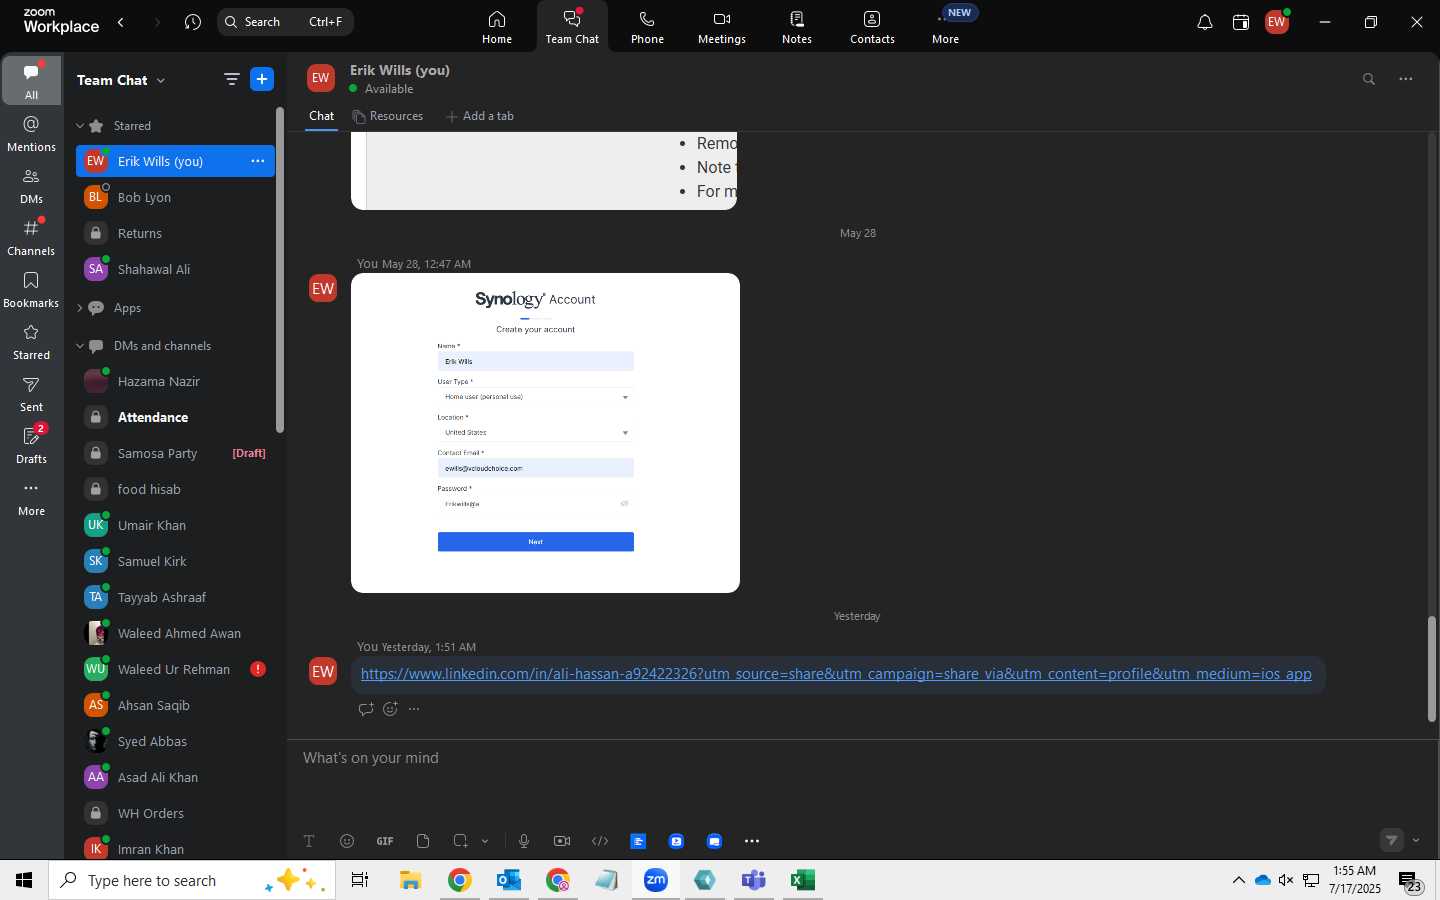Open Channels in the sidebar
This screenshot has height=900, width=1440.
32,237
